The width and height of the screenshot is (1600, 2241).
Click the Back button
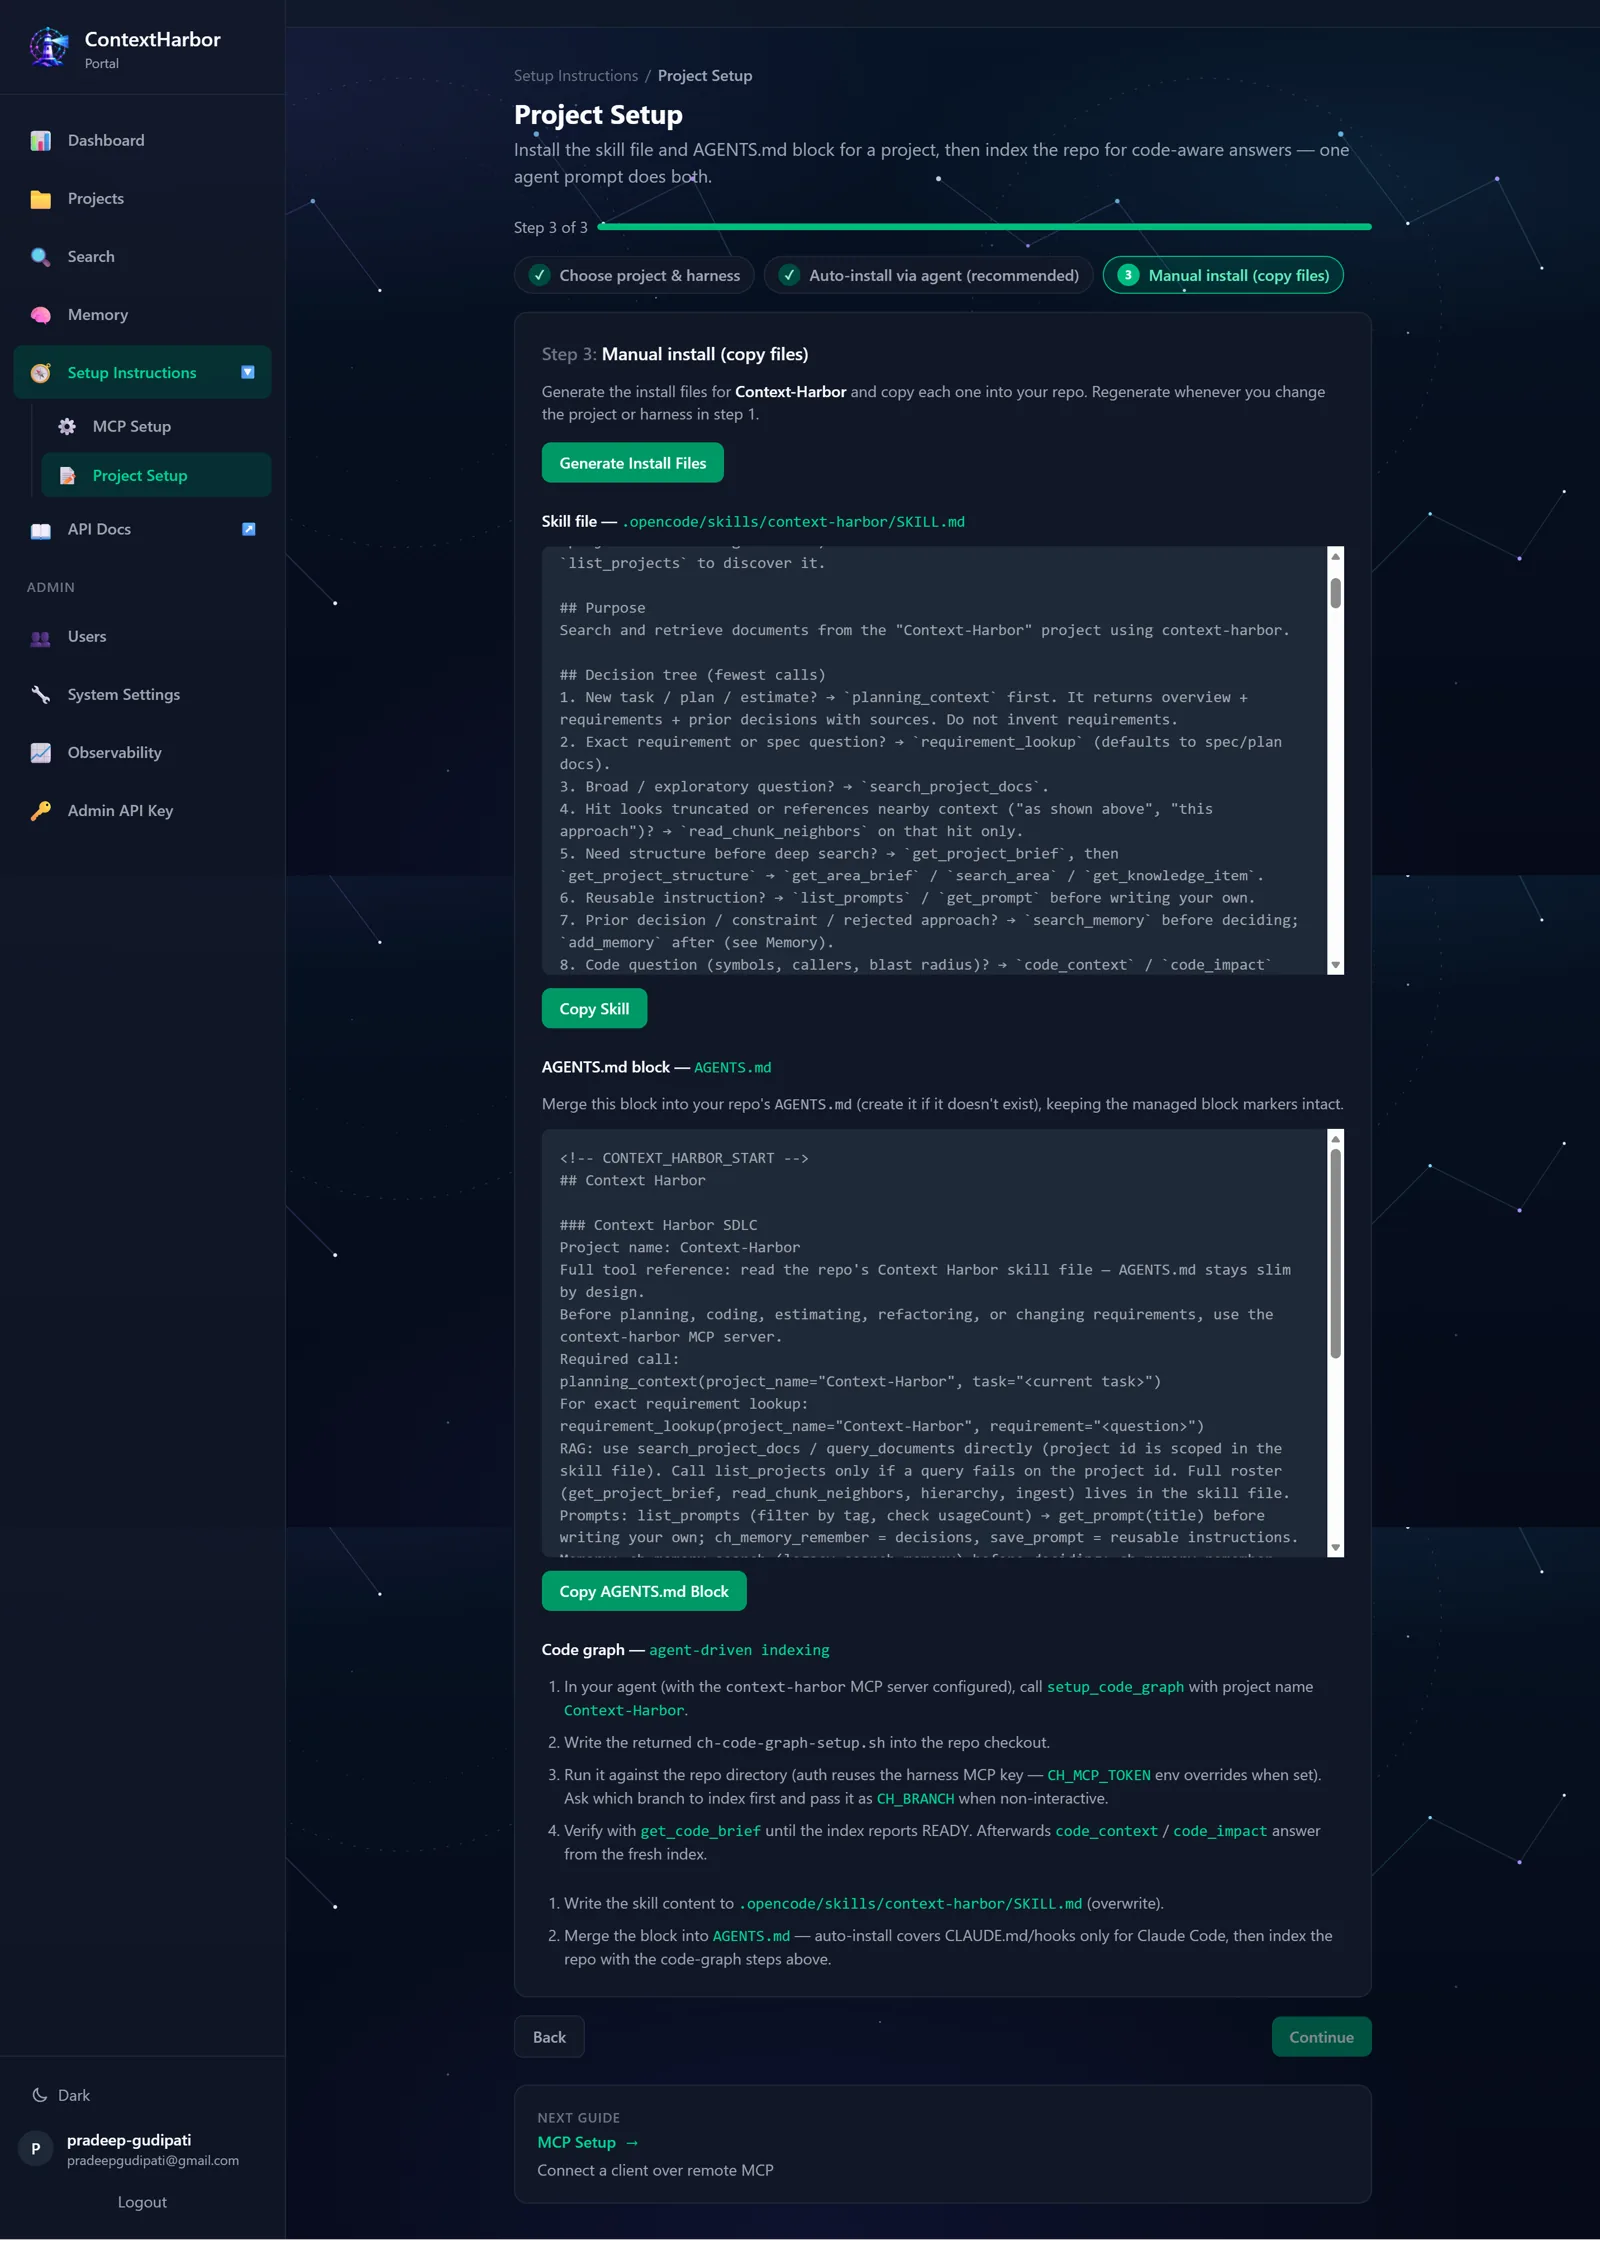[549, 2038]
